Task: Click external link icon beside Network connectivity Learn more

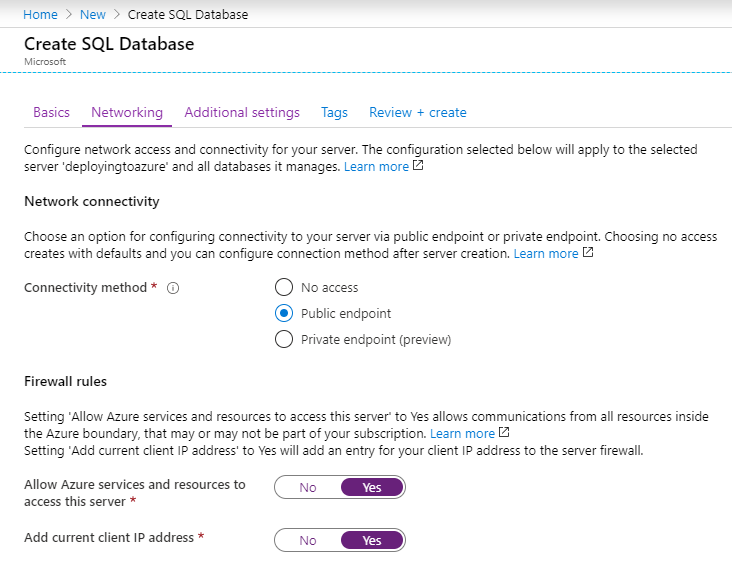Action: [588, 253]
